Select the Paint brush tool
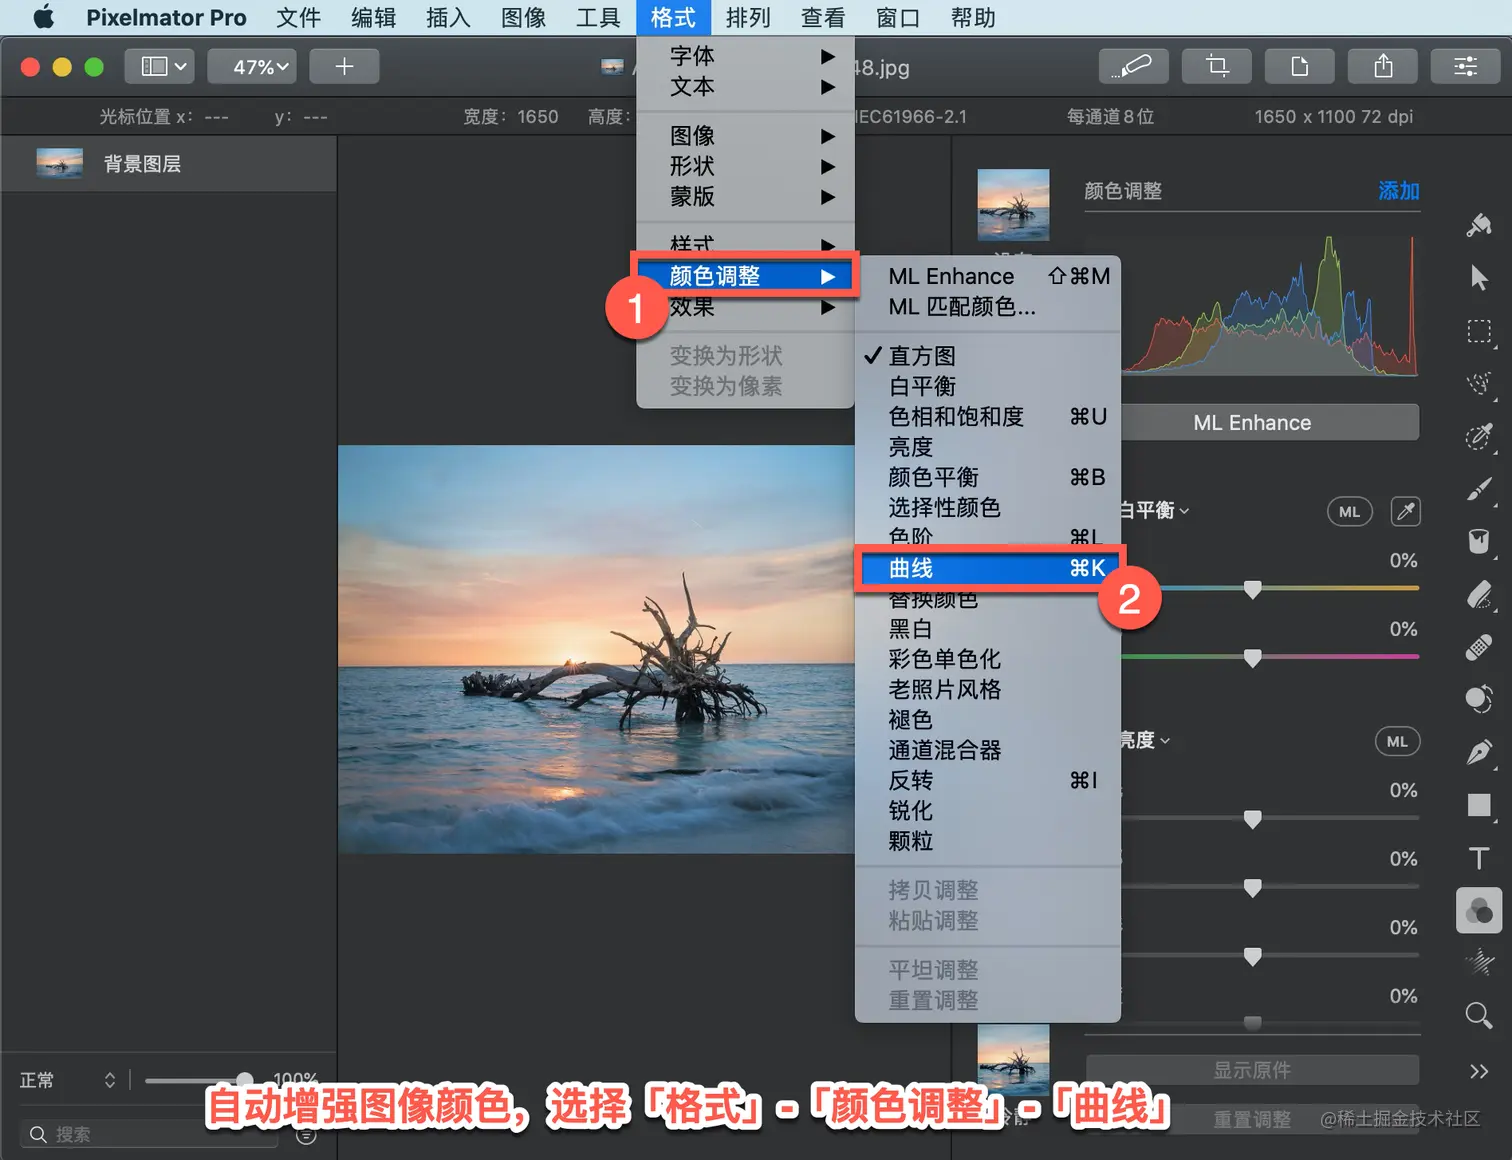The width and height of the screenshot is (1512, 1160). (1479, 489)
